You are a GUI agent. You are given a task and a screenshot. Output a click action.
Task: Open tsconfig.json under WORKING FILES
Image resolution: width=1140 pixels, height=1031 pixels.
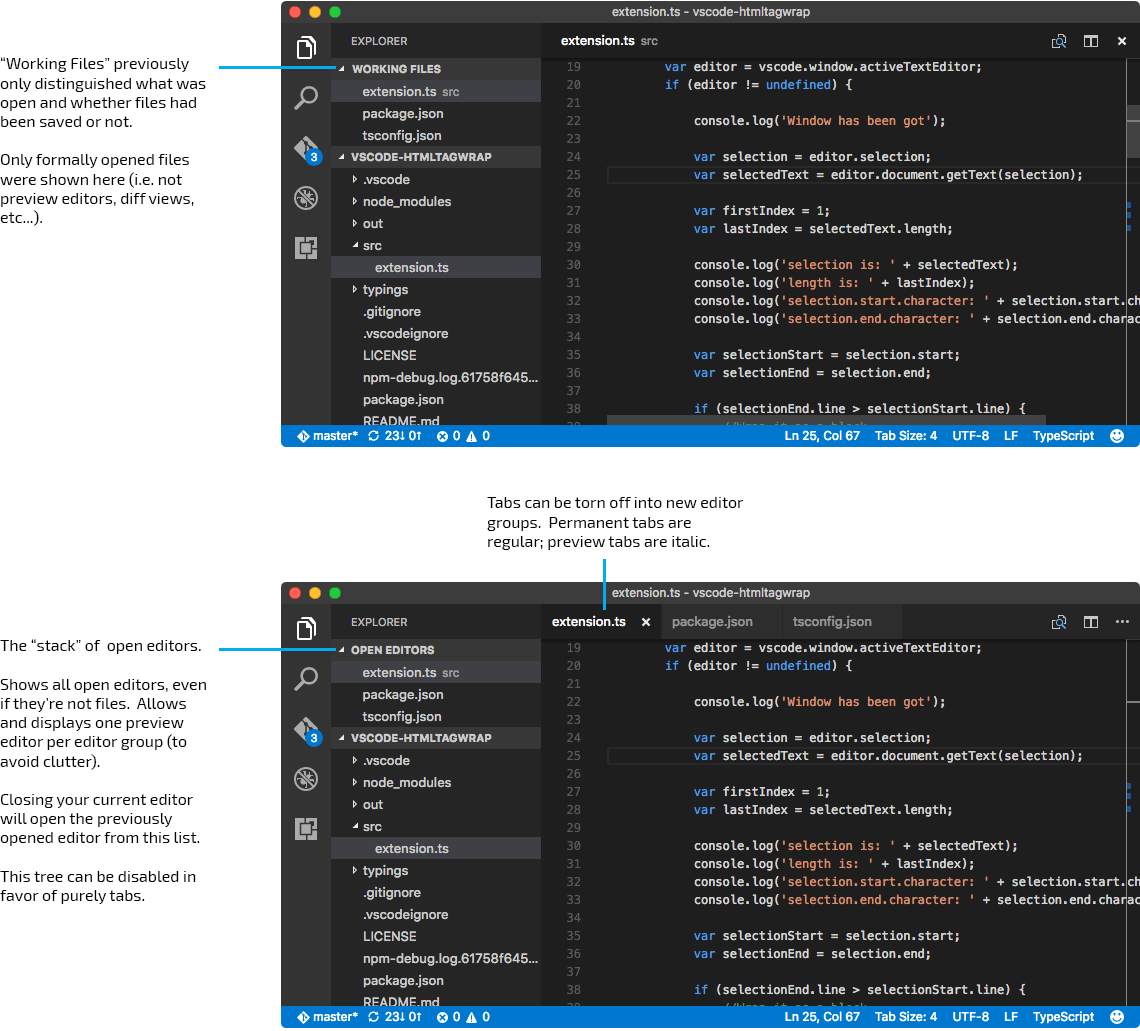tap(435, 136)
